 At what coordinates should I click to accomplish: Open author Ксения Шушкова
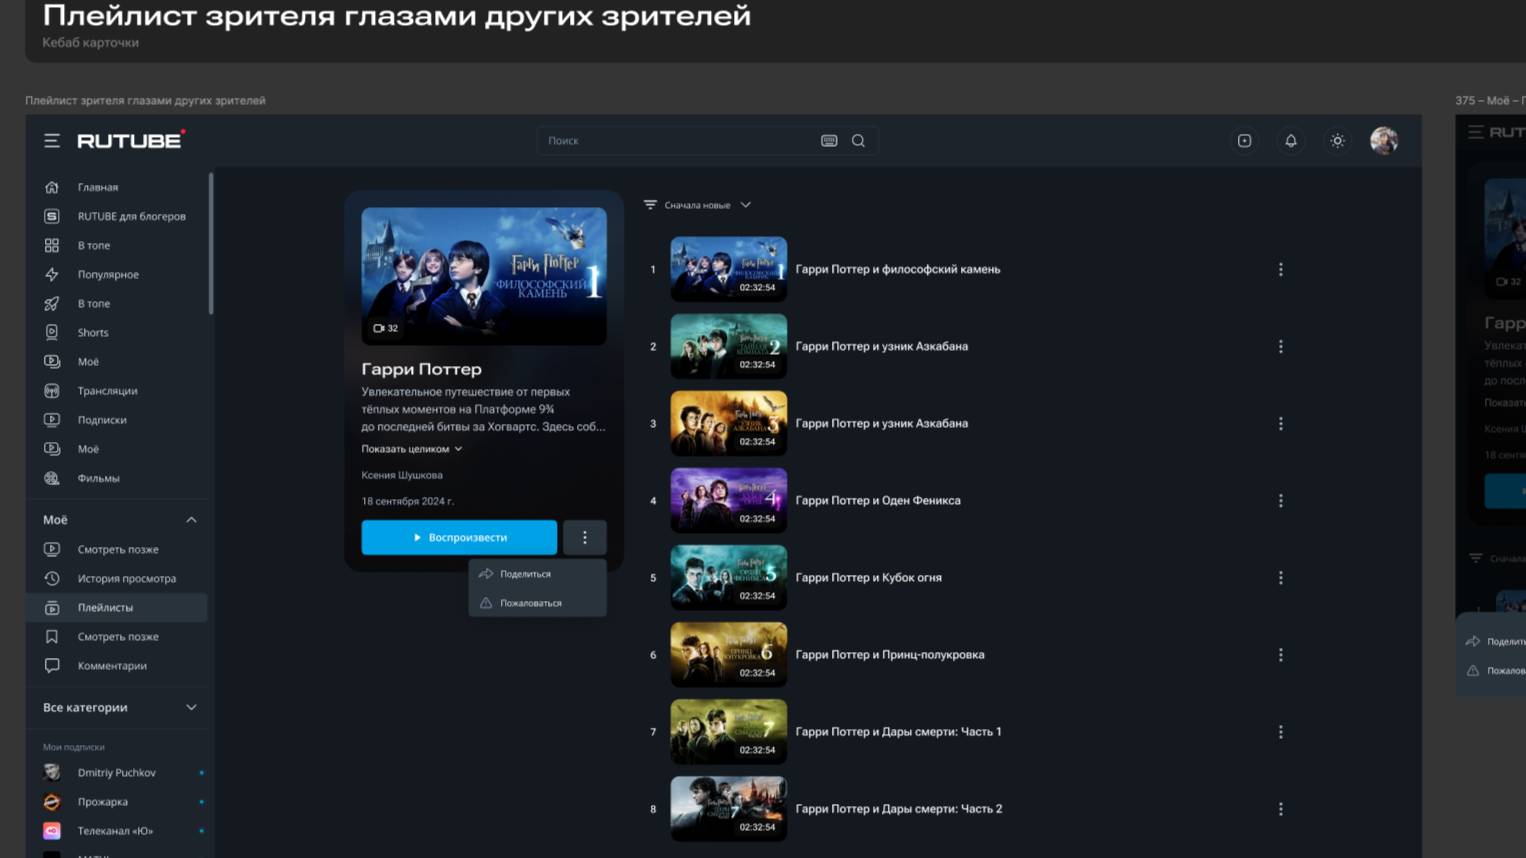(x=401, y=475)
